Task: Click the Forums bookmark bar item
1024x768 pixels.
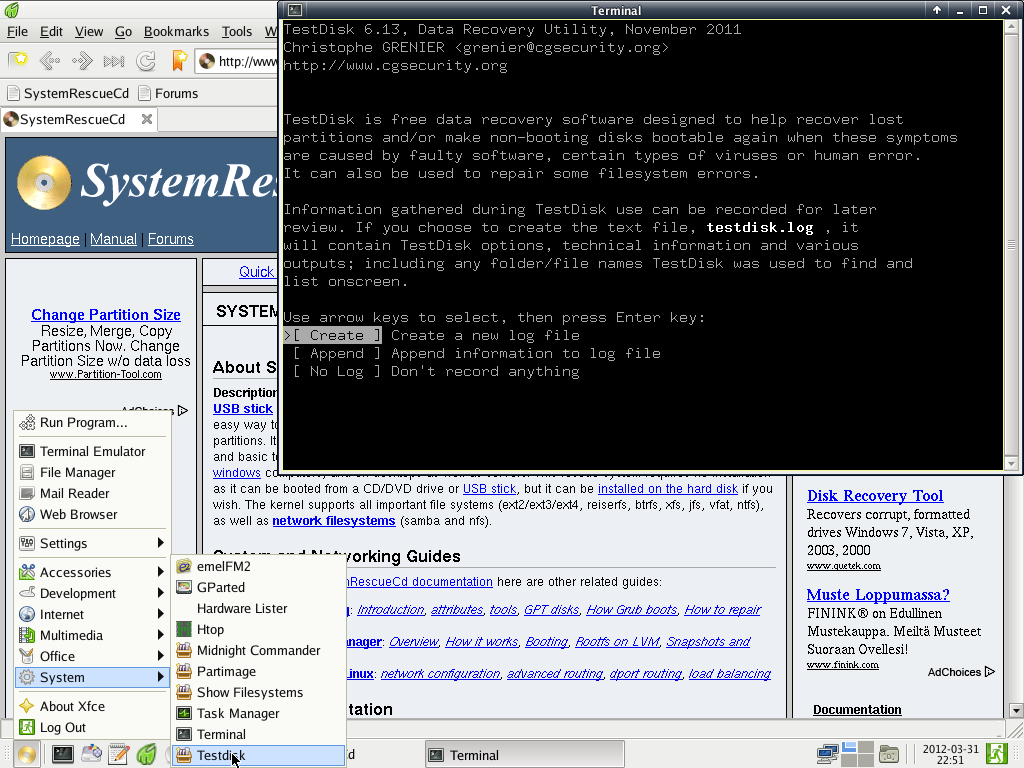Action: (x=168, y=93)
